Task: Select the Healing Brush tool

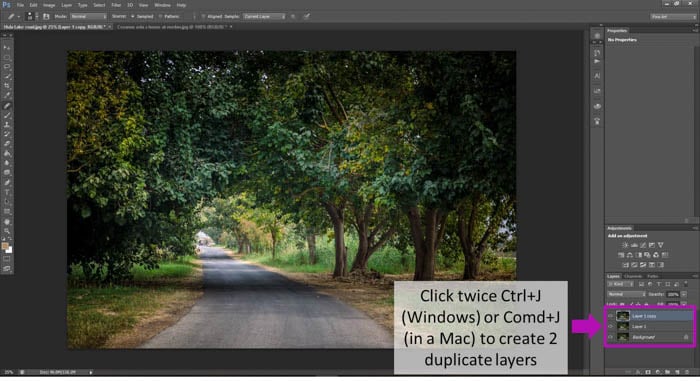Action: [7, 106]
